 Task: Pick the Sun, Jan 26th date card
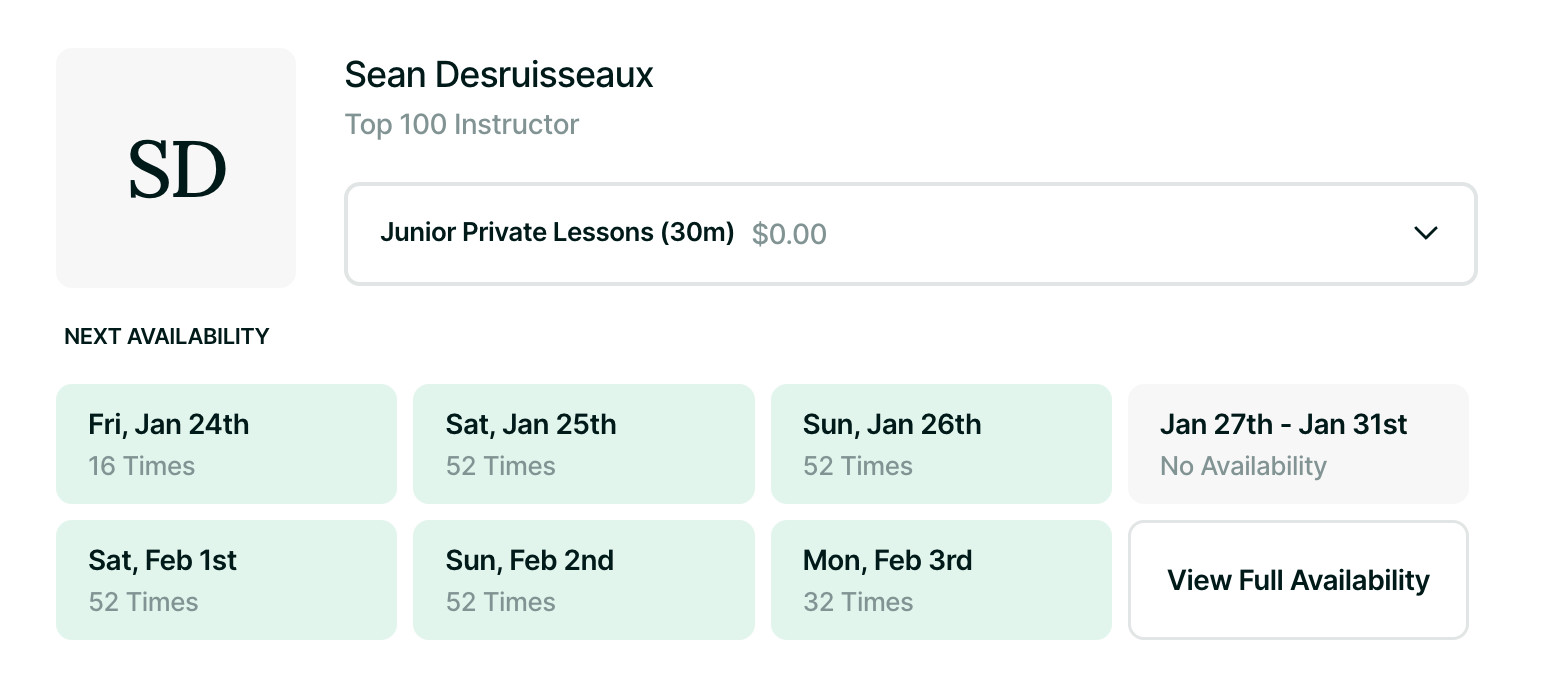coord(941,443)
